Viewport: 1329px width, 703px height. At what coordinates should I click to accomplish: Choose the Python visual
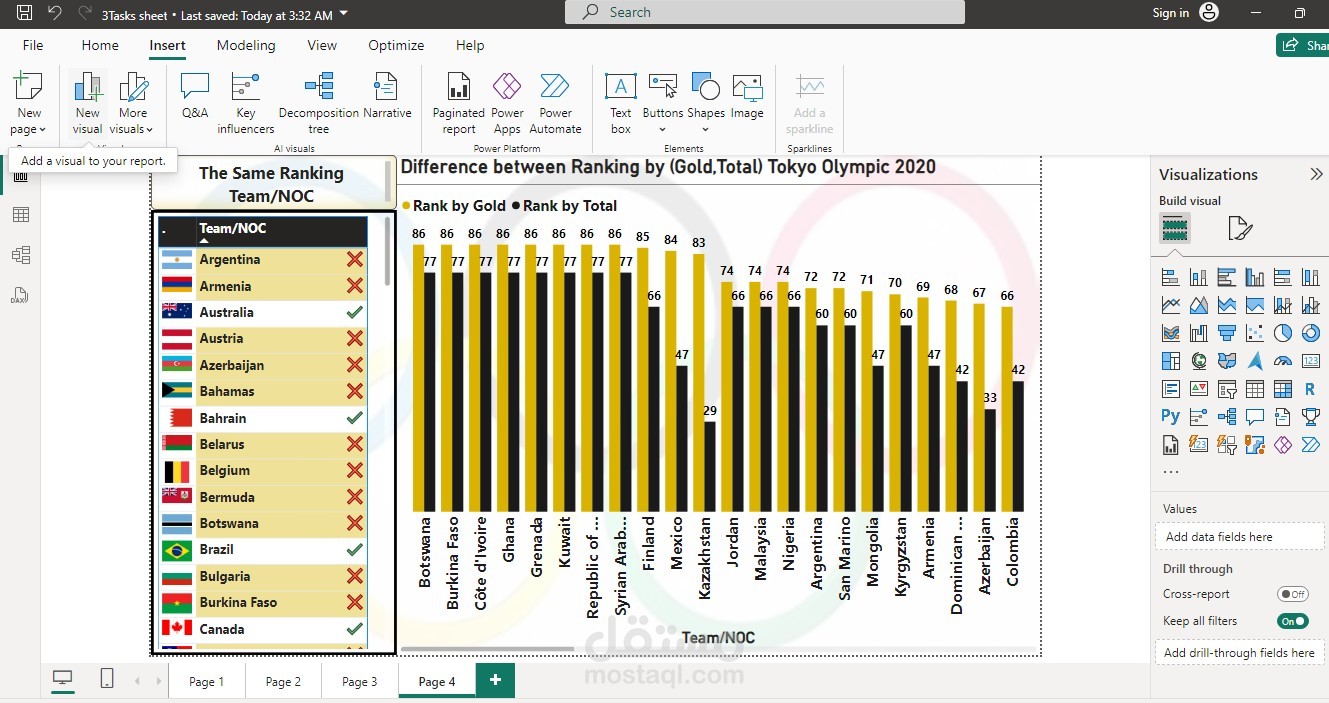tap(1170, 416)
